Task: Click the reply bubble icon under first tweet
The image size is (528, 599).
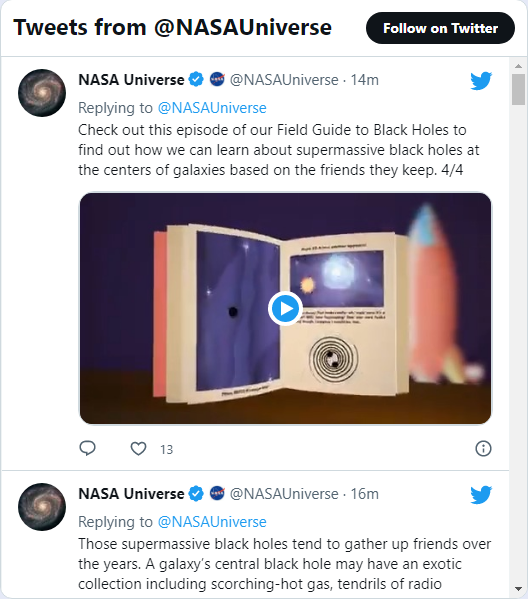Action: [87, 448]
